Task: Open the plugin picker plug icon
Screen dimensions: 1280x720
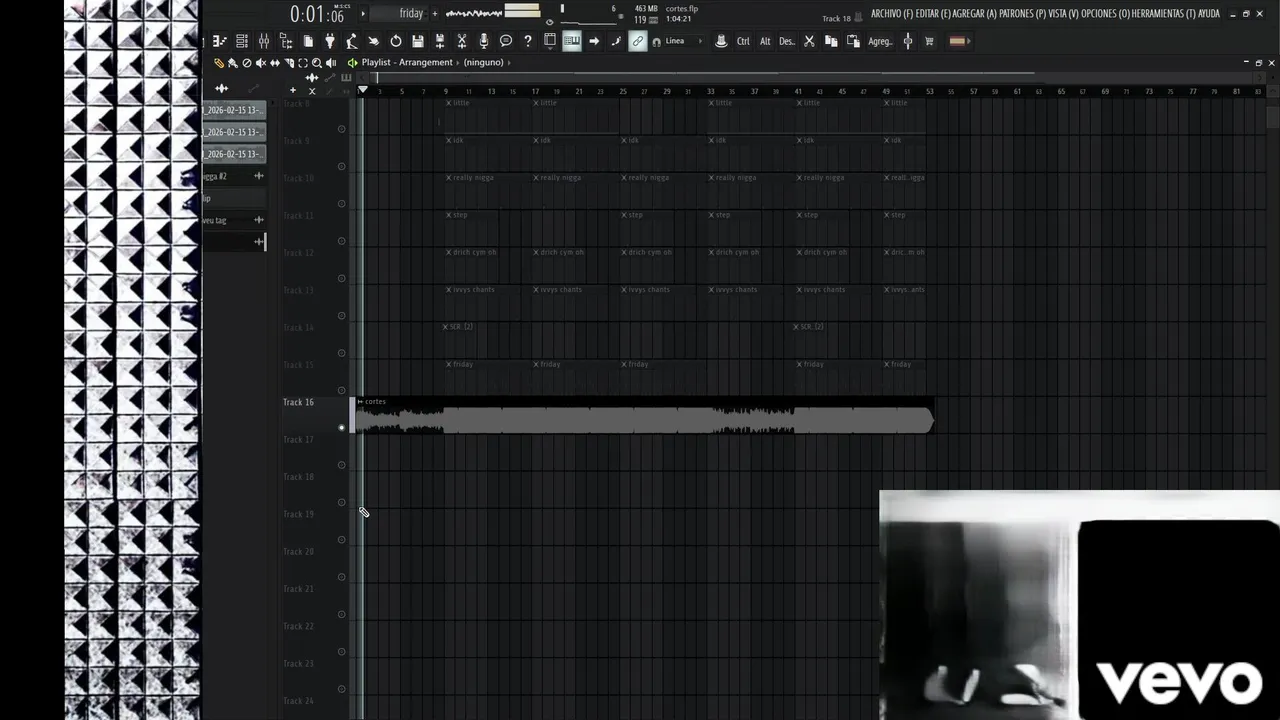Action: click(330, 41)
